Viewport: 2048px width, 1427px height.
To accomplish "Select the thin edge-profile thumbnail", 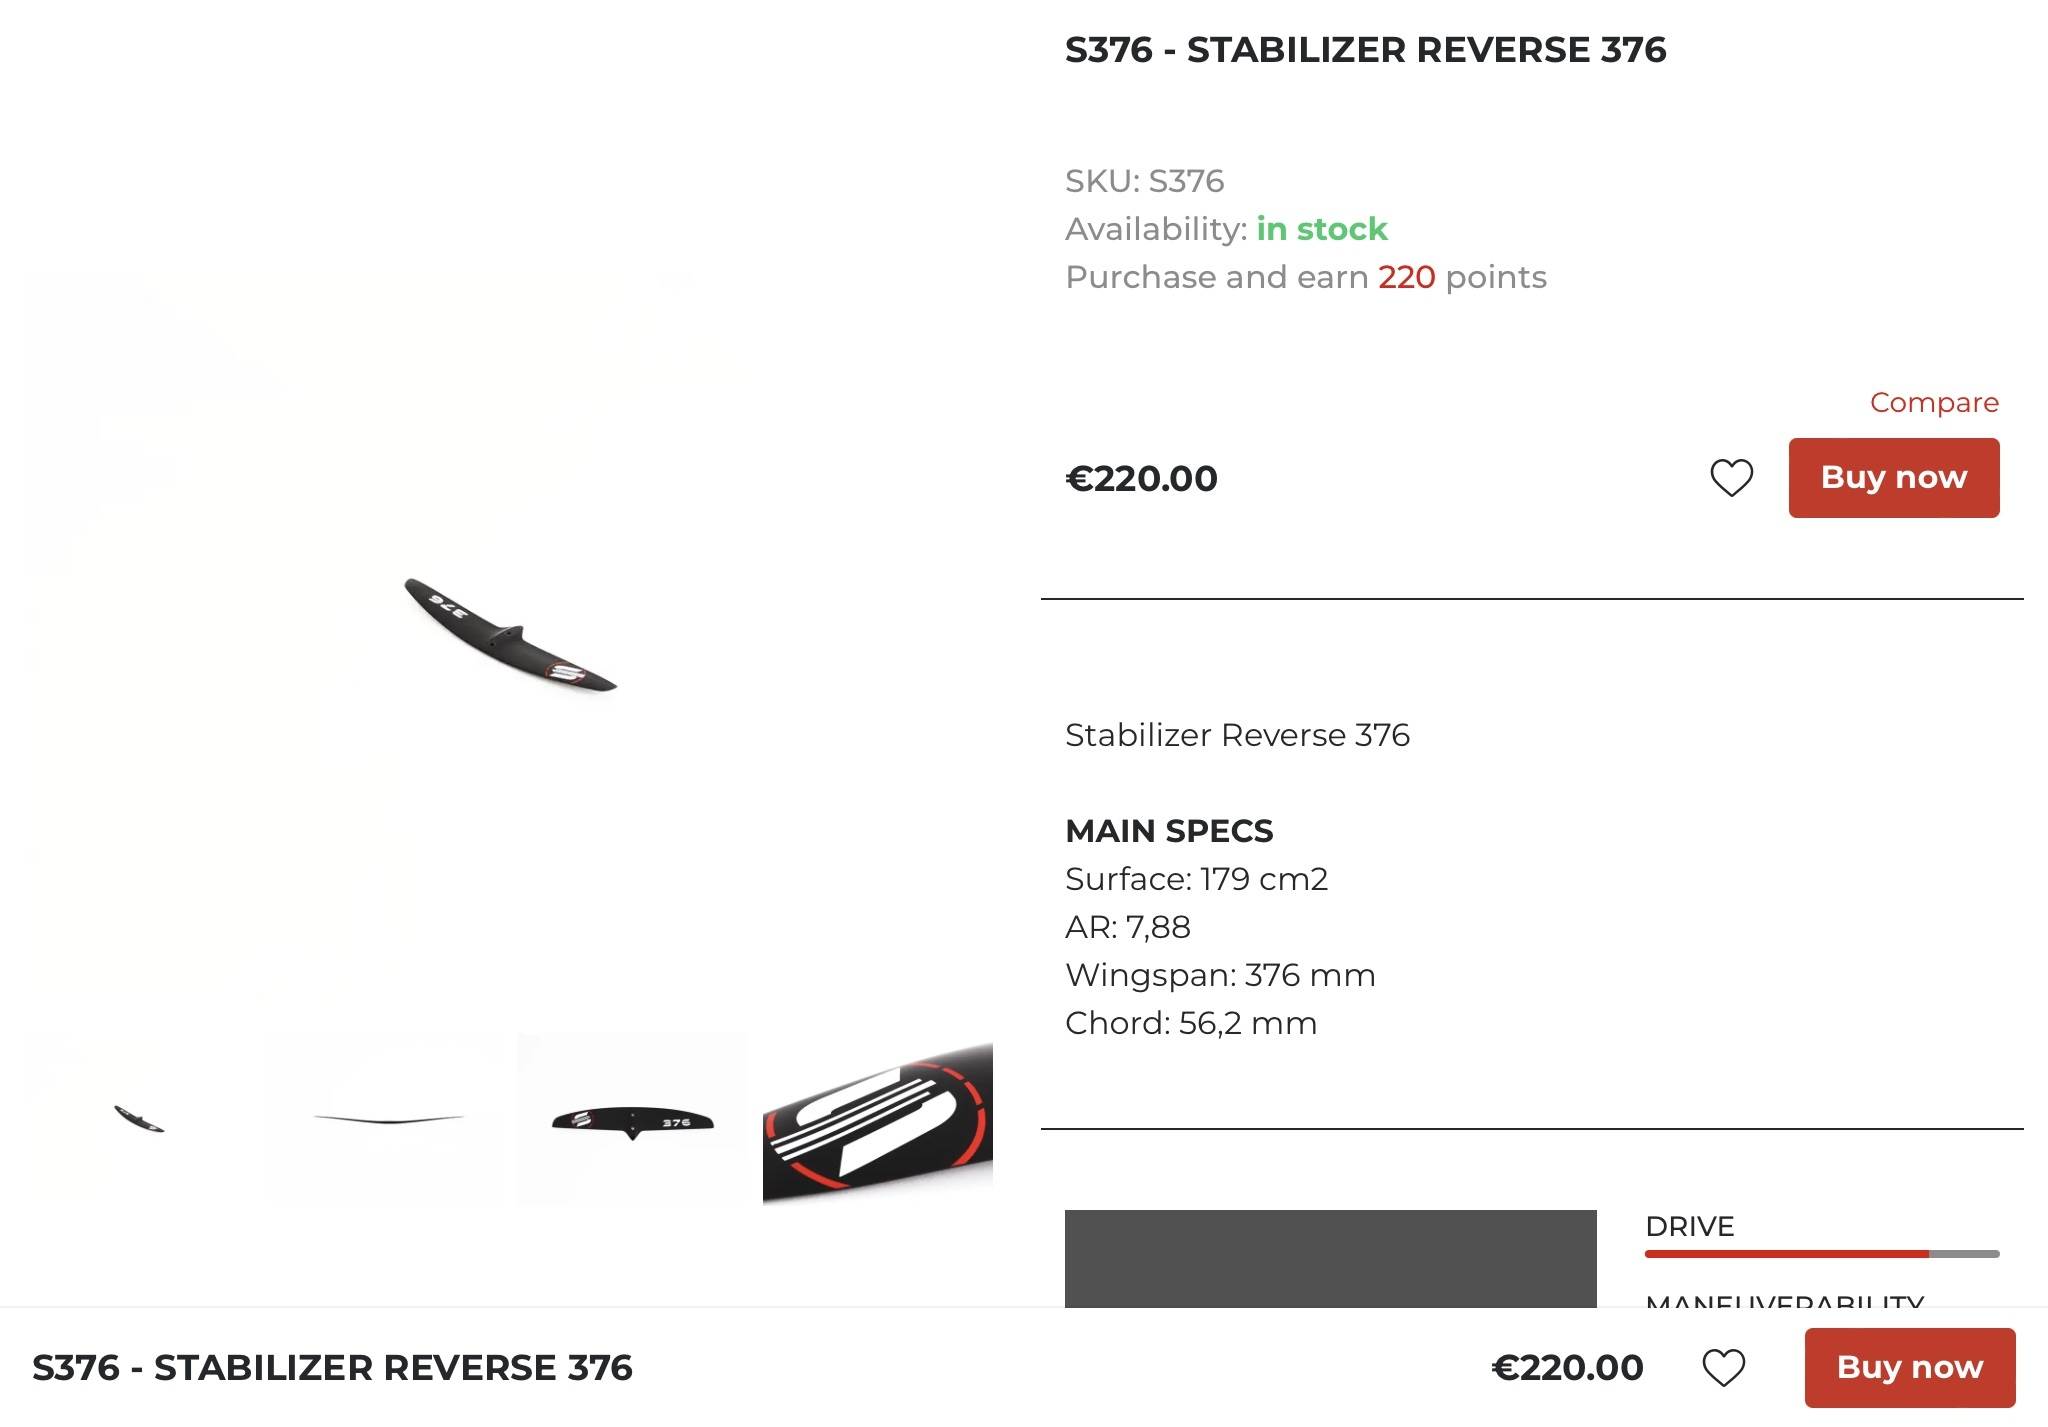I will point(388,1118).
